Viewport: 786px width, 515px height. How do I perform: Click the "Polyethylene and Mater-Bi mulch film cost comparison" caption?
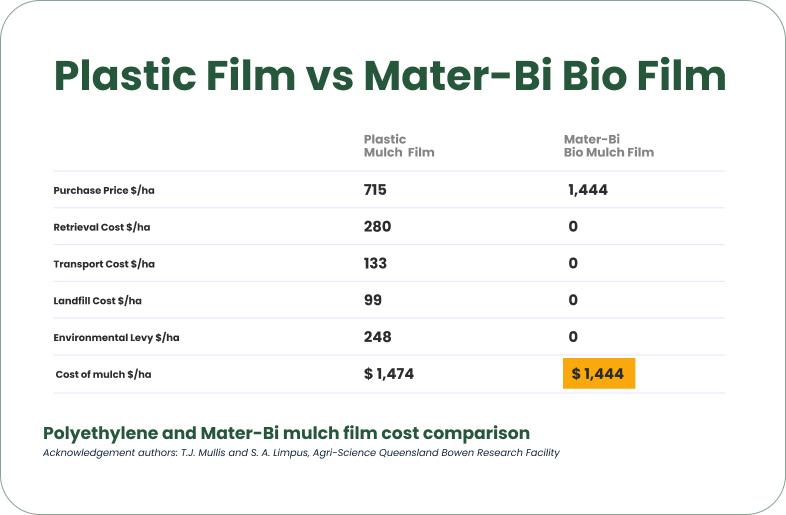coord(286,433)
